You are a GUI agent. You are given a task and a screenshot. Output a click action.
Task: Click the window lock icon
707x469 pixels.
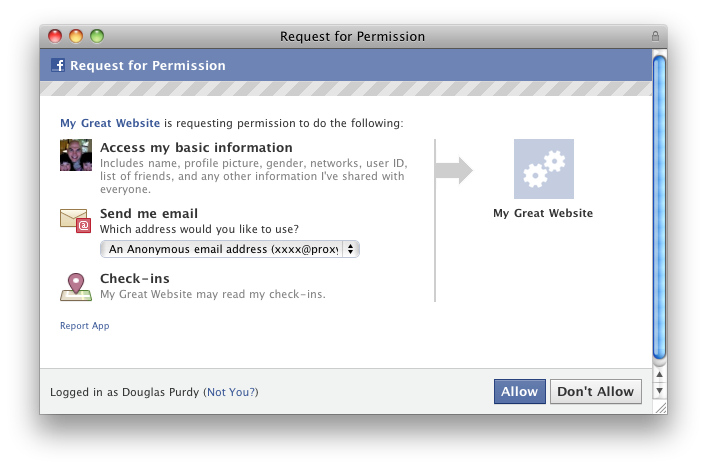[x=655, y=36]
